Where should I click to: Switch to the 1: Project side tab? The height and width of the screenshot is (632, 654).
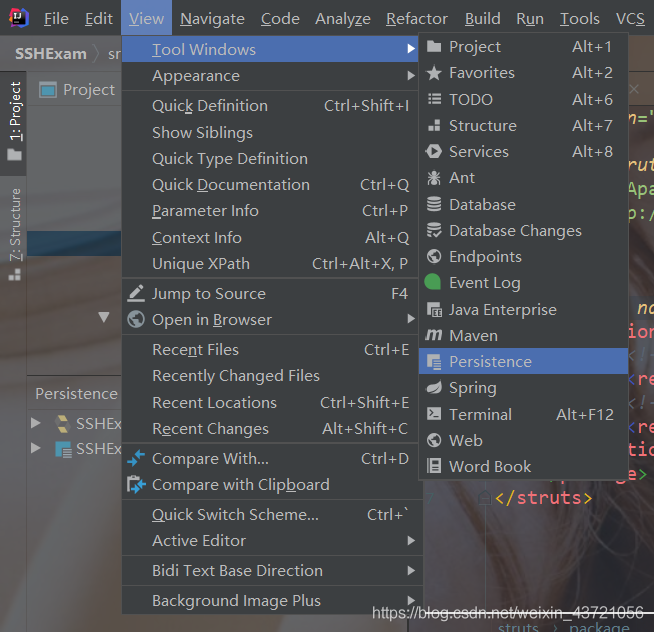(x=14, y=123)
